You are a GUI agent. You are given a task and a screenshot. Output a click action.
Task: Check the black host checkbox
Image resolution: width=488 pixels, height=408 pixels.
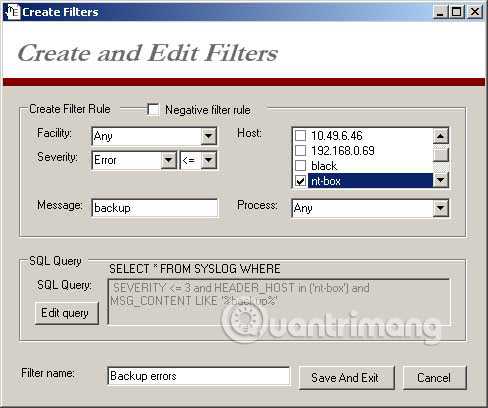(300, 166)
